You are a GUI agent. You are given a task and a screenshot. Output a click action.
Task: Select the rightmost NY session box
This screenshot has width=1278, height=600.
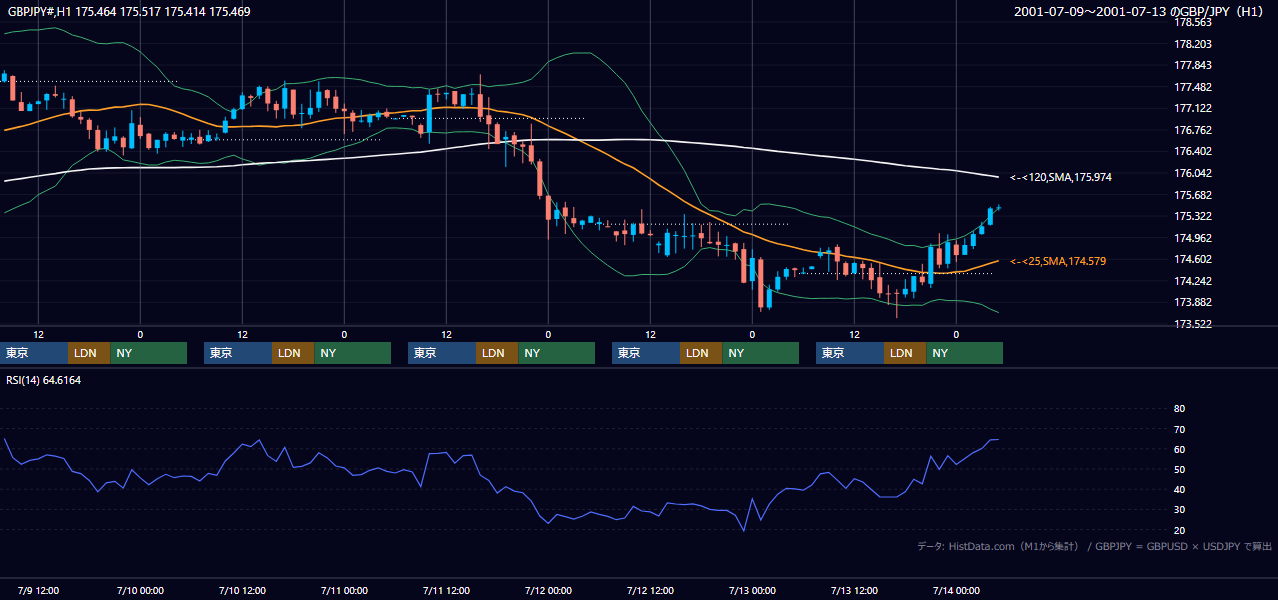click(964, 353)
